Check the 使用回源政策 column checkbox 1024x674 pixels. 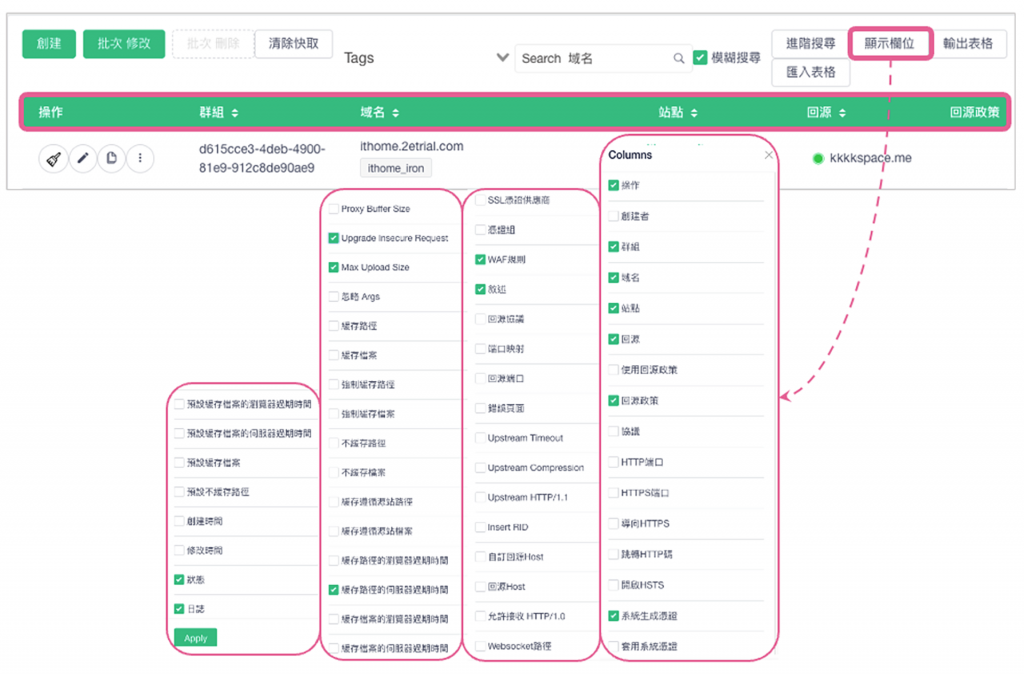pyautogui.click(x=613, y=370)
